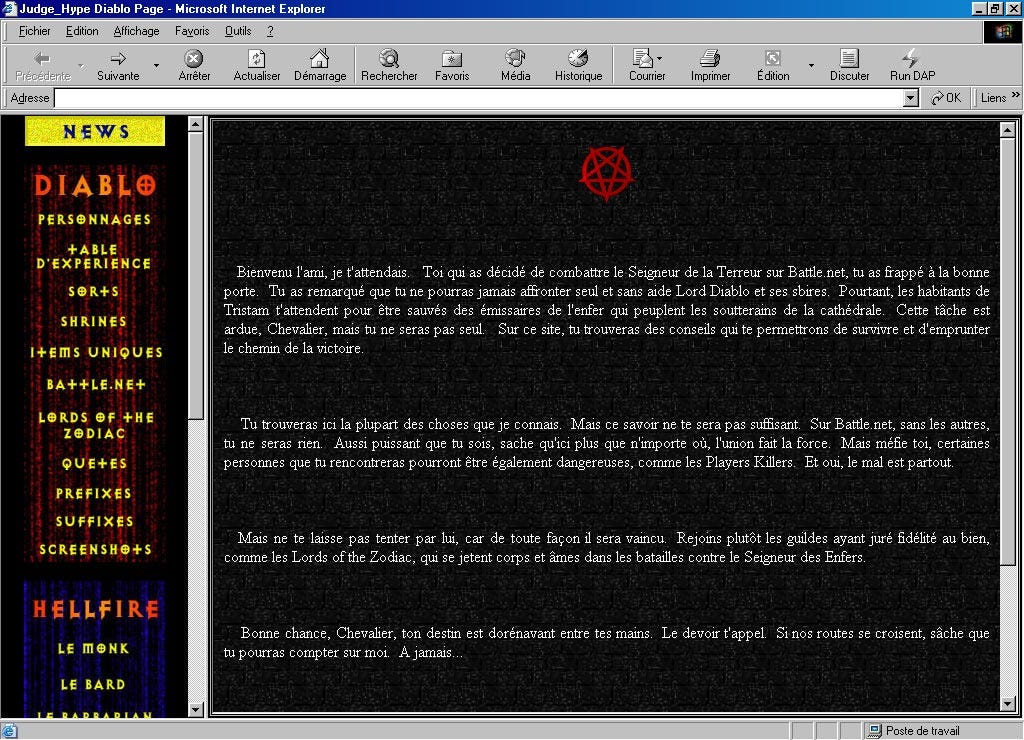Open the LE MONK link
Viewport: 1024px width, 740px height.
point(93,649)
